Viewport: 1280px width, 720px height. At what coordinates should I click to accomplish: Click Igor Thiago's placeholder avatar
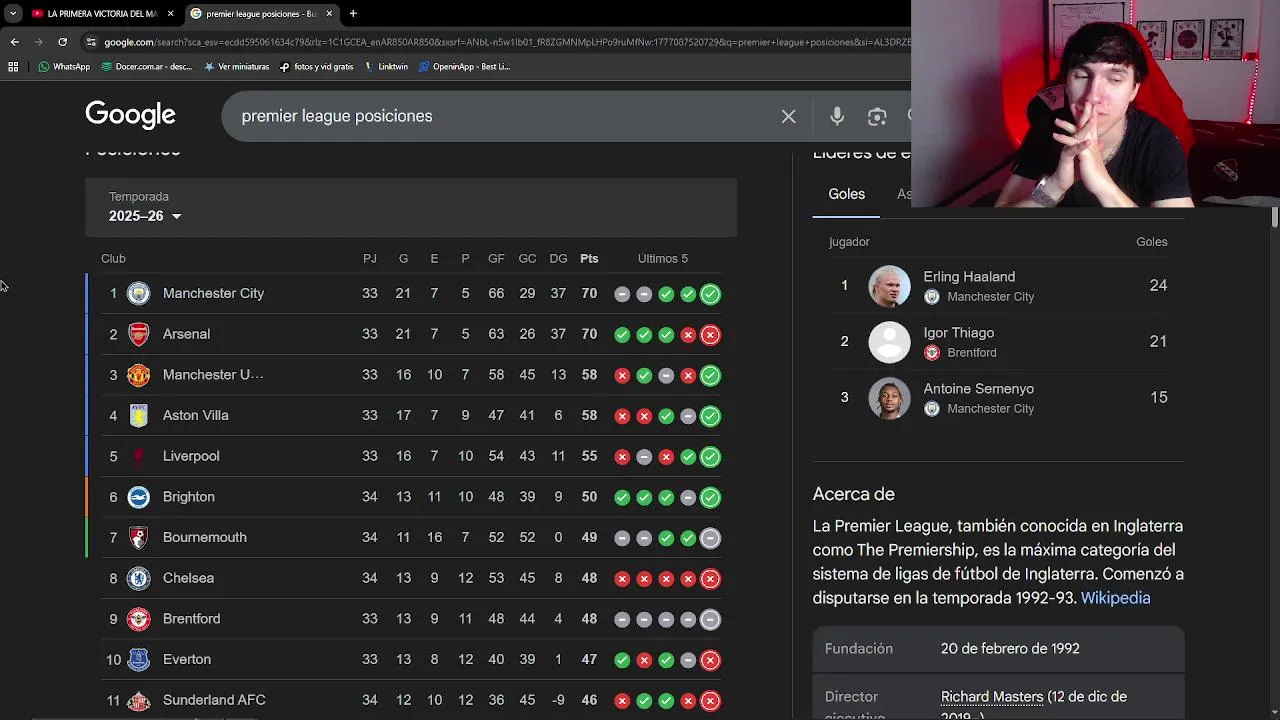coord(889,342)
